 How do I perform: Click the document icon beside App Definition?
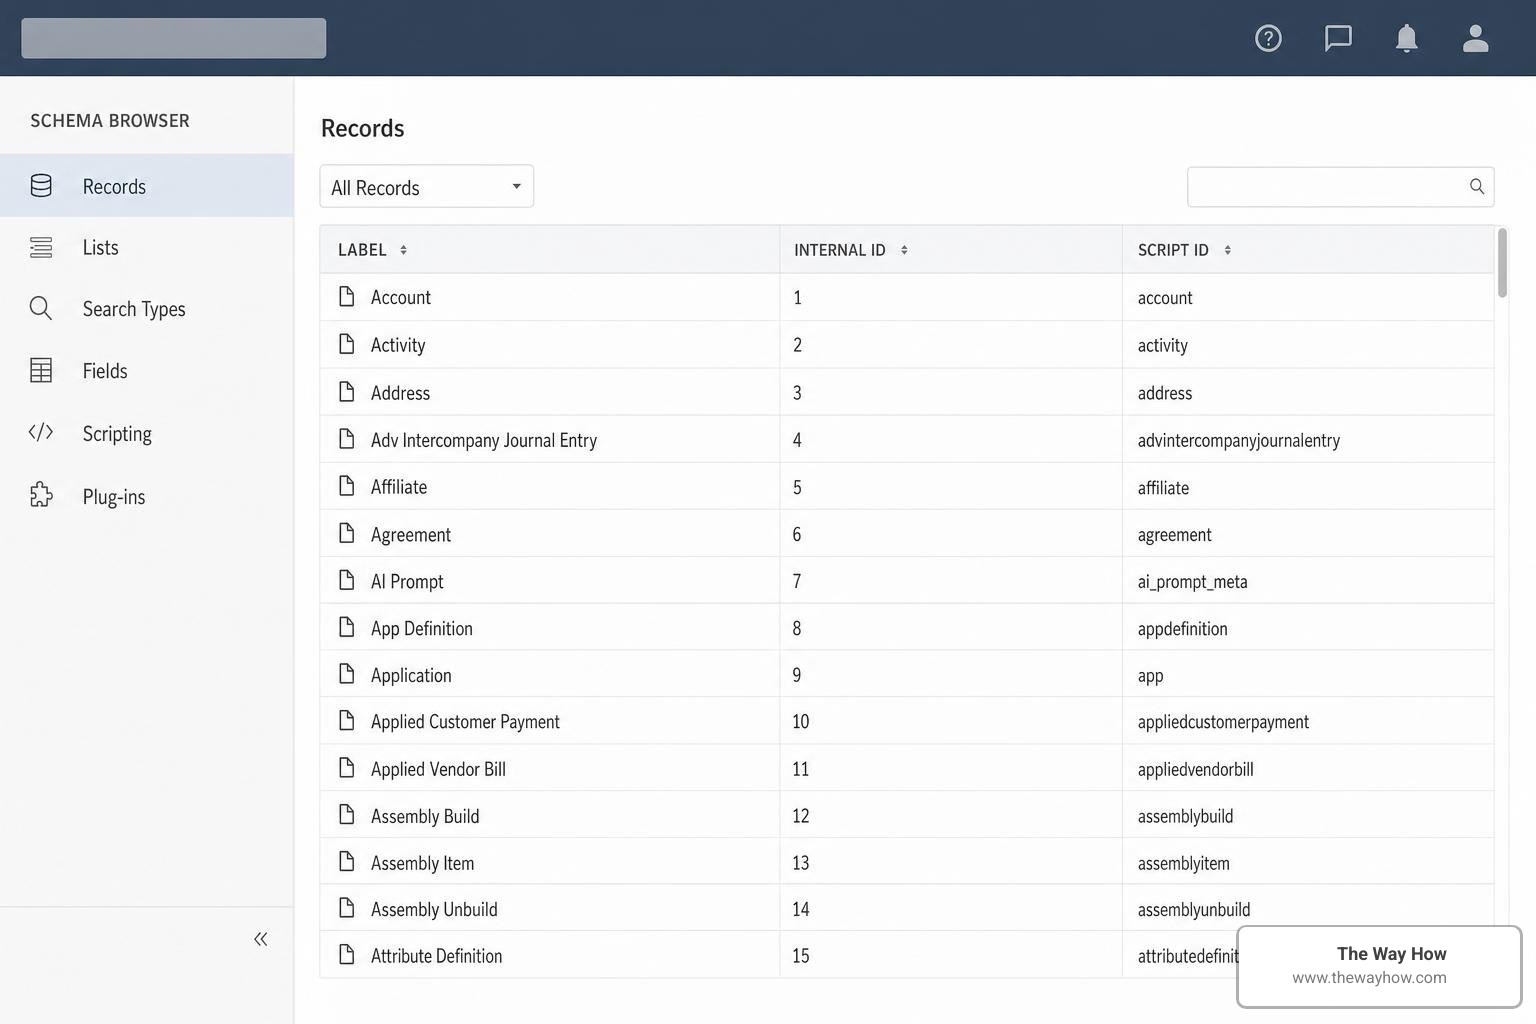347,627
